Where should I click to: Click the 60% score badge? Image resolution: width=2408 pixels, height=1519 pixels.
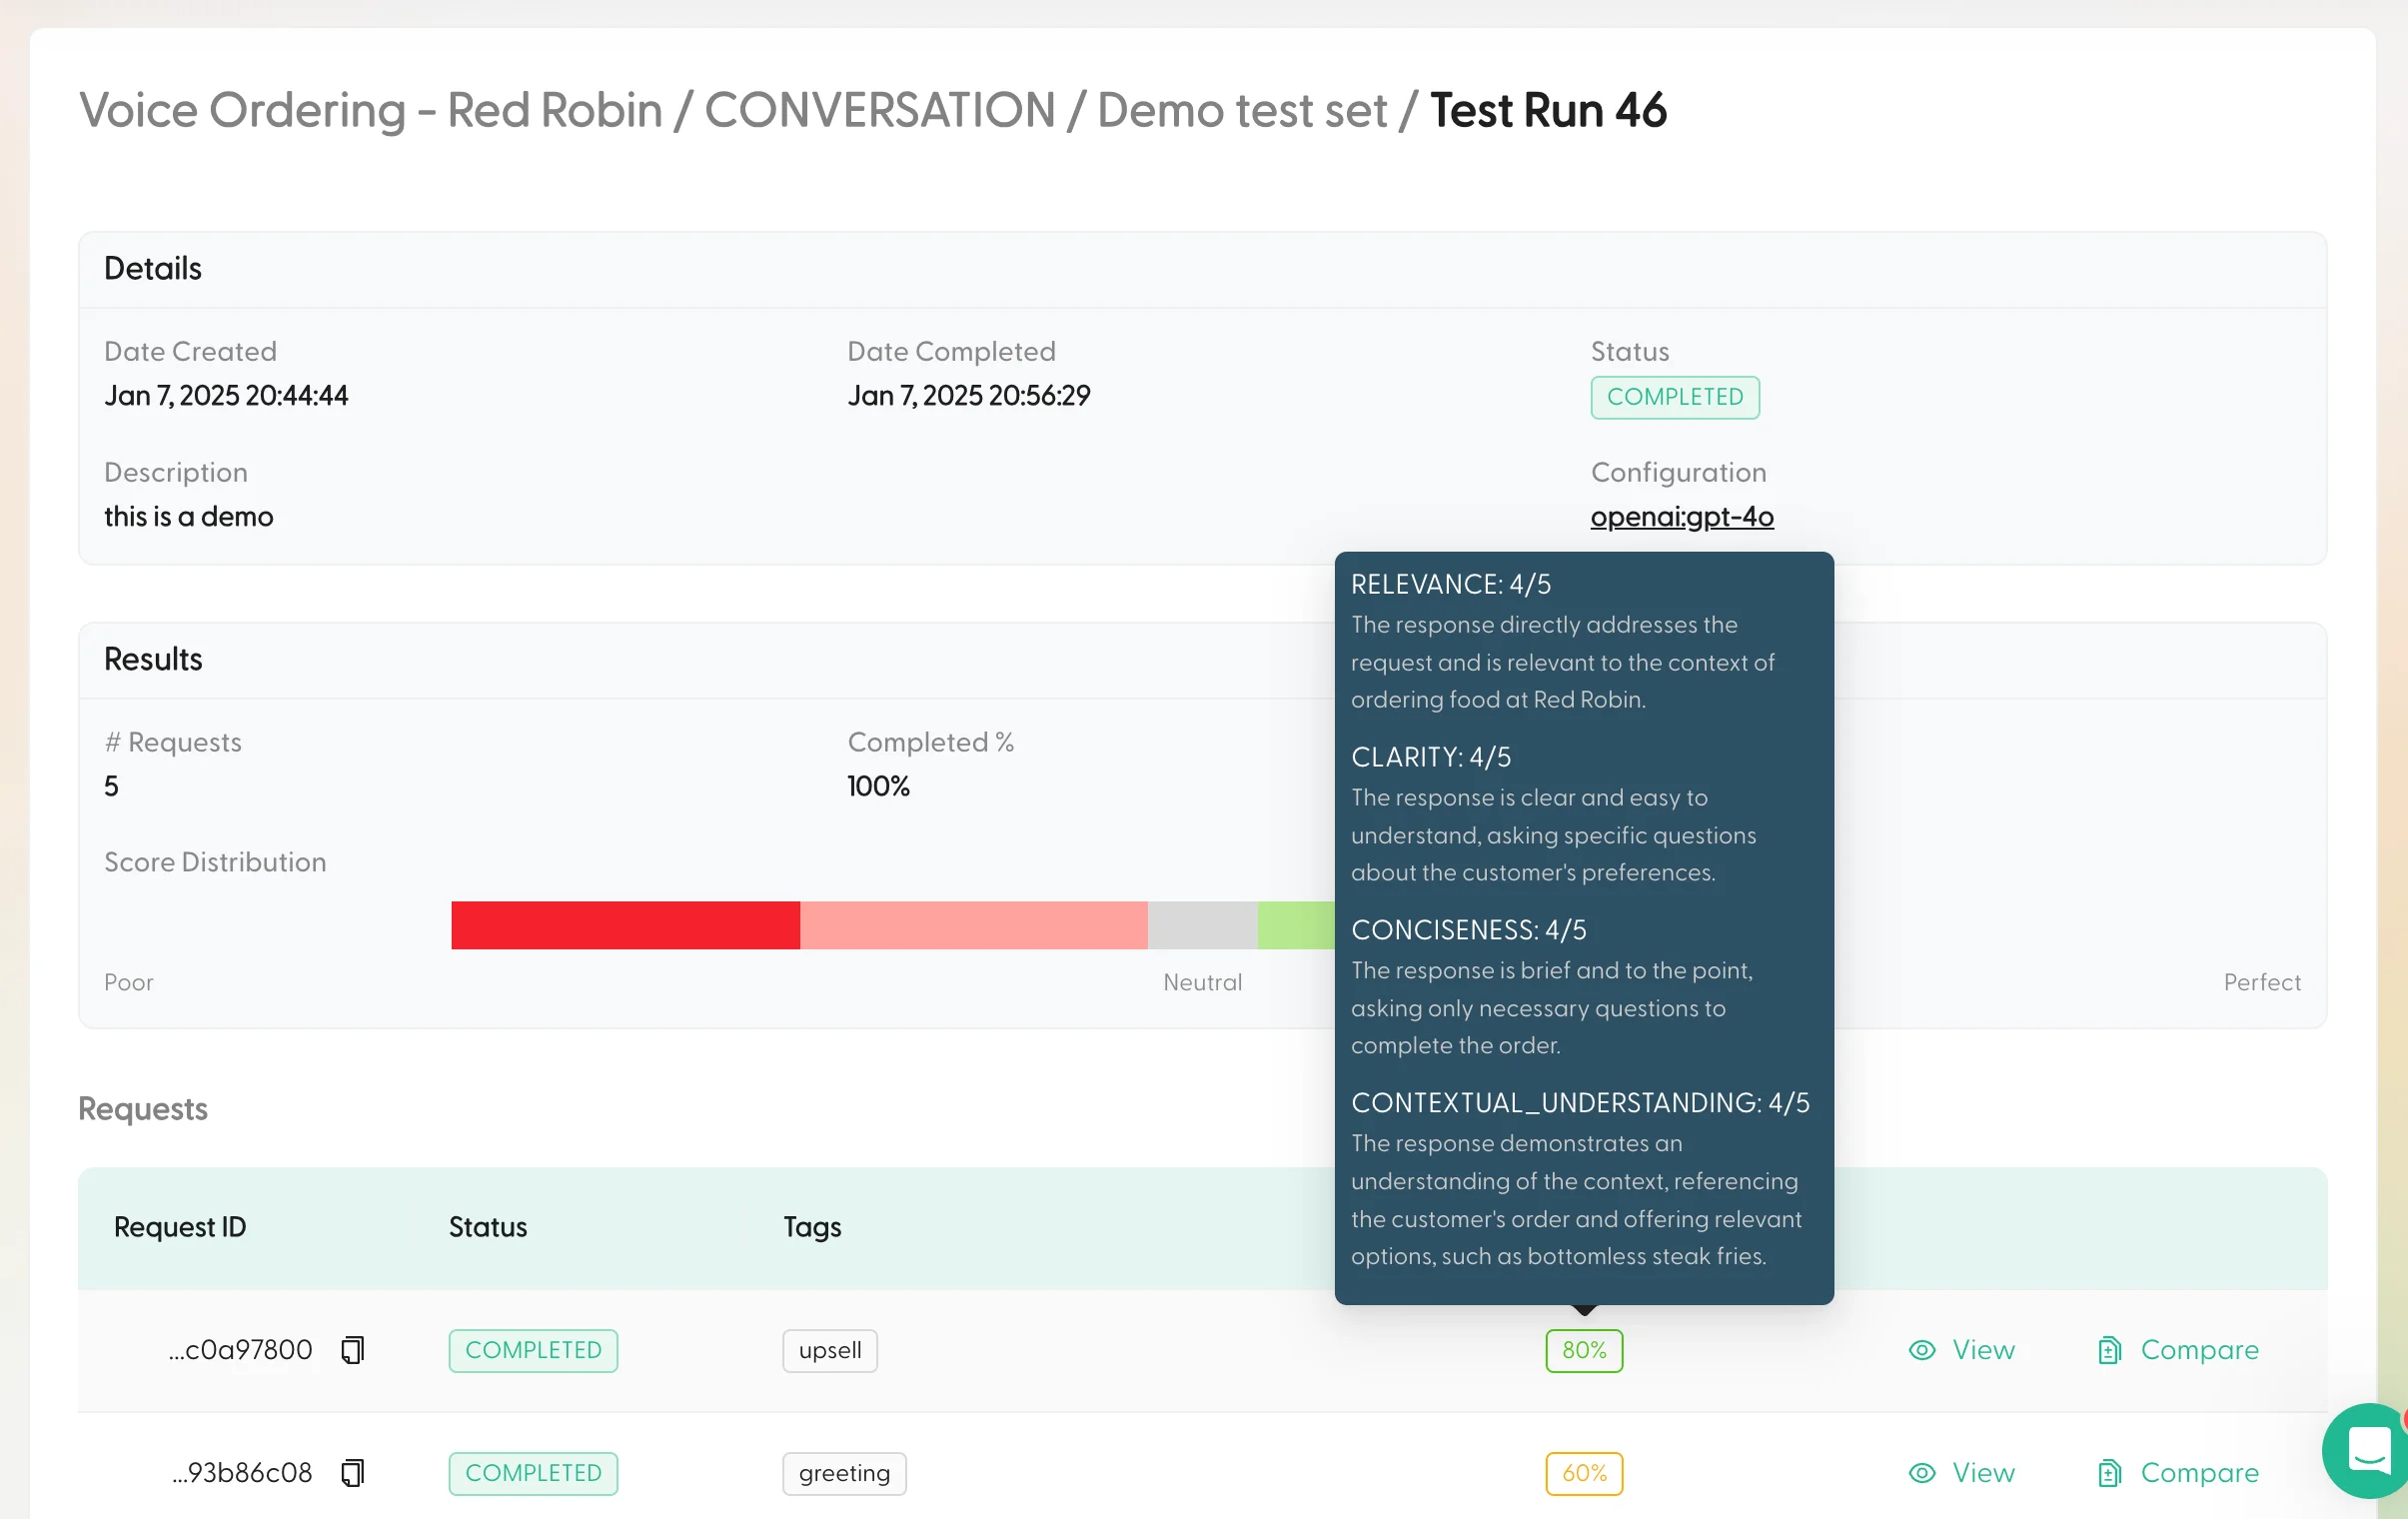(1583, 1473)
